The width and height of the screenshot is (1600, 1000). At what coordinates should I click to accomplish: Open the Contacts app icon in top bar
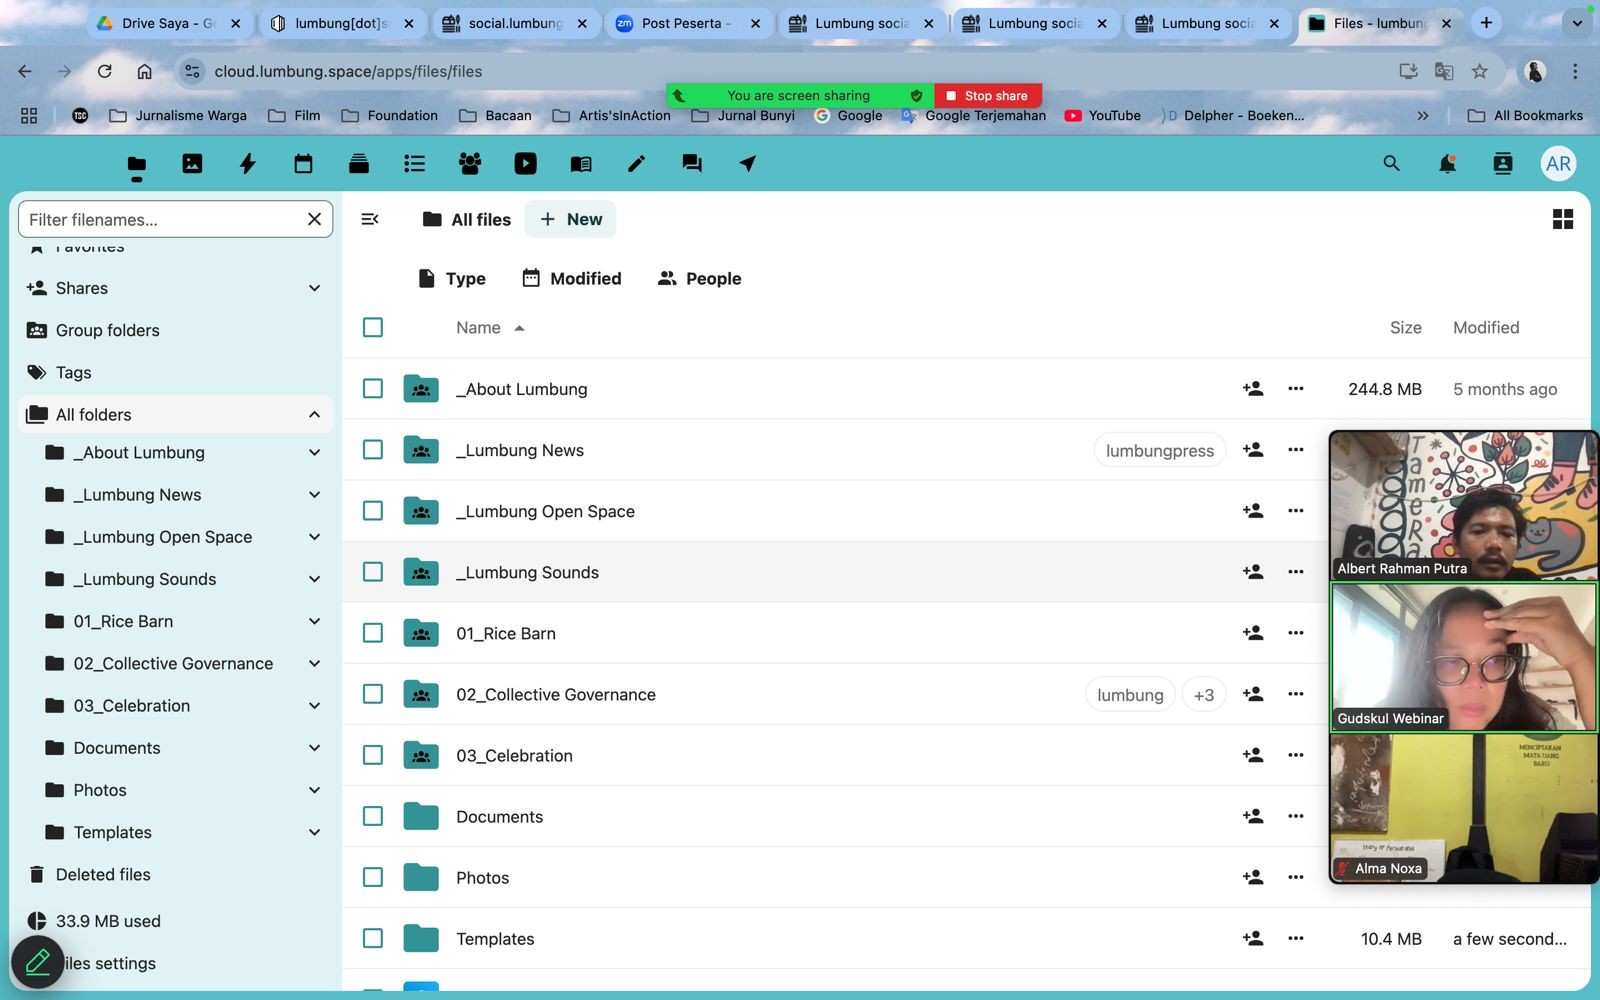coord(469,164)
